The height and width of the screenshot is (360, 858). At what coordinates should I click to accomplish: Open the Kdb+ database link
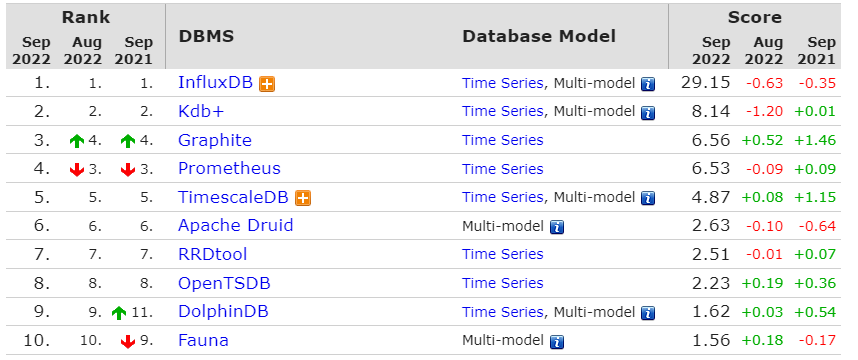[201, 111]
